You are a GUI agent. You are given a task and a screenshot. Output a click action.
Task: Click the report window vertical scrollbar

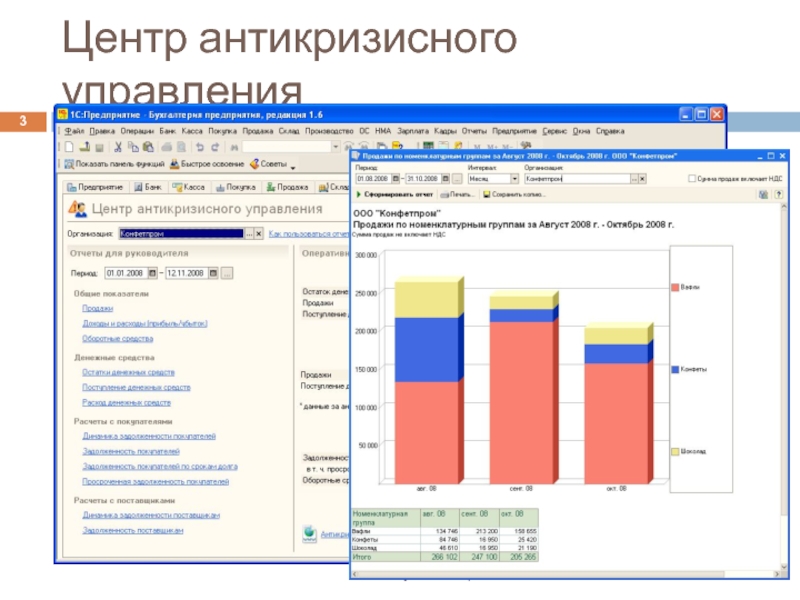785,386
